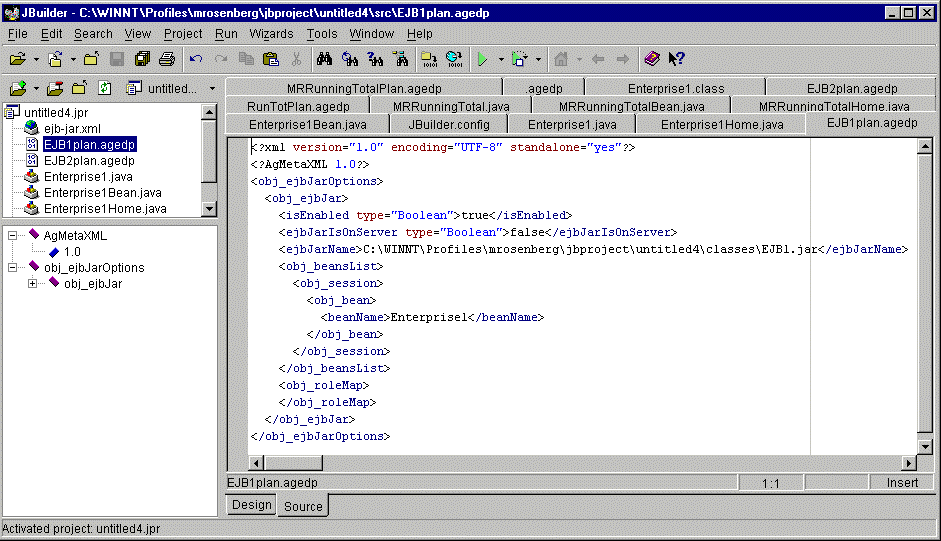Collapse the AgMetaXML structure node
This screenshot has width=941, height=541.
12,235
